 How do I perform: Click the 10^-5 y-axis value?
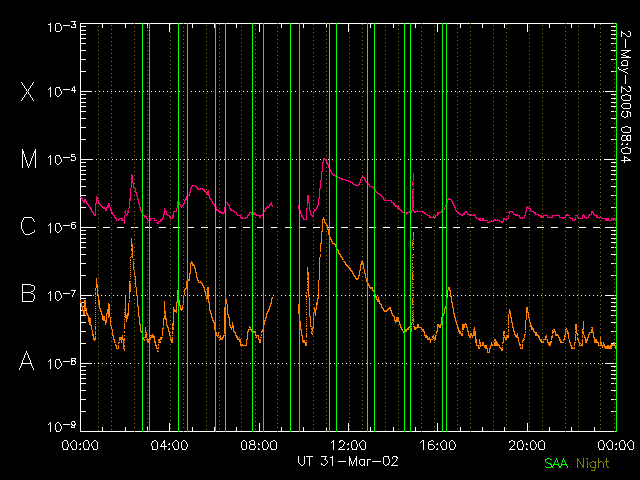(x=62, y=160)
